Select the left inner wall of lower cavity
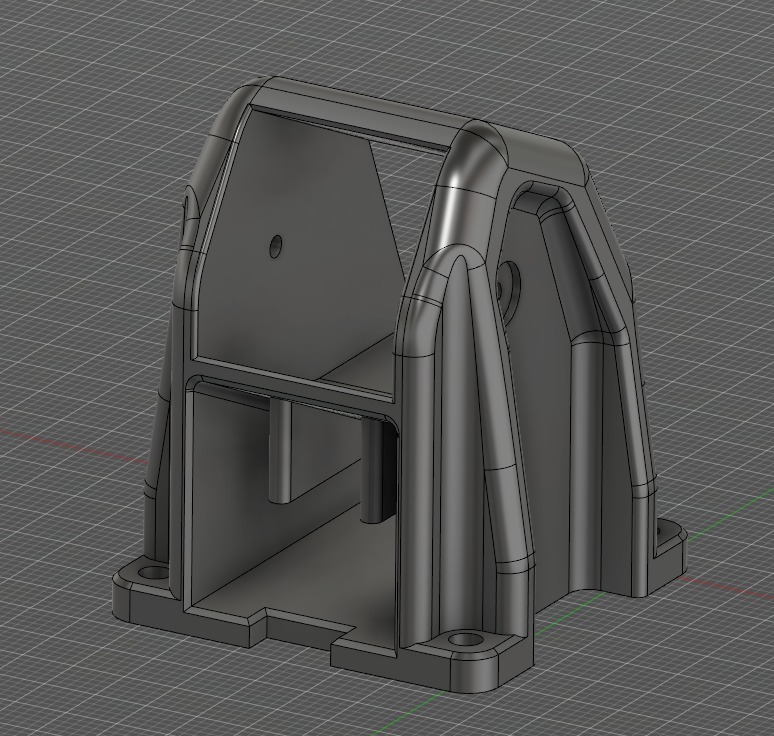The width and height of the screenshot is (774, 736). (x=227, y=494)
